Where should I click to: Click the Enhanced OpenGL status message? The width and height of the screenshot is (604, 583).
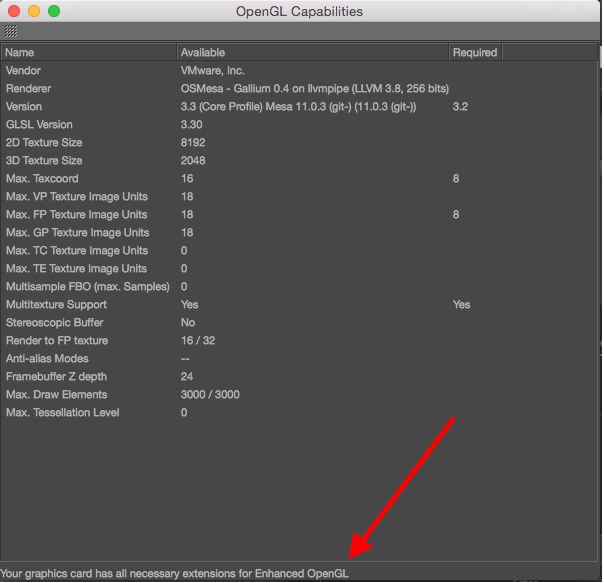tap(174, 574)
